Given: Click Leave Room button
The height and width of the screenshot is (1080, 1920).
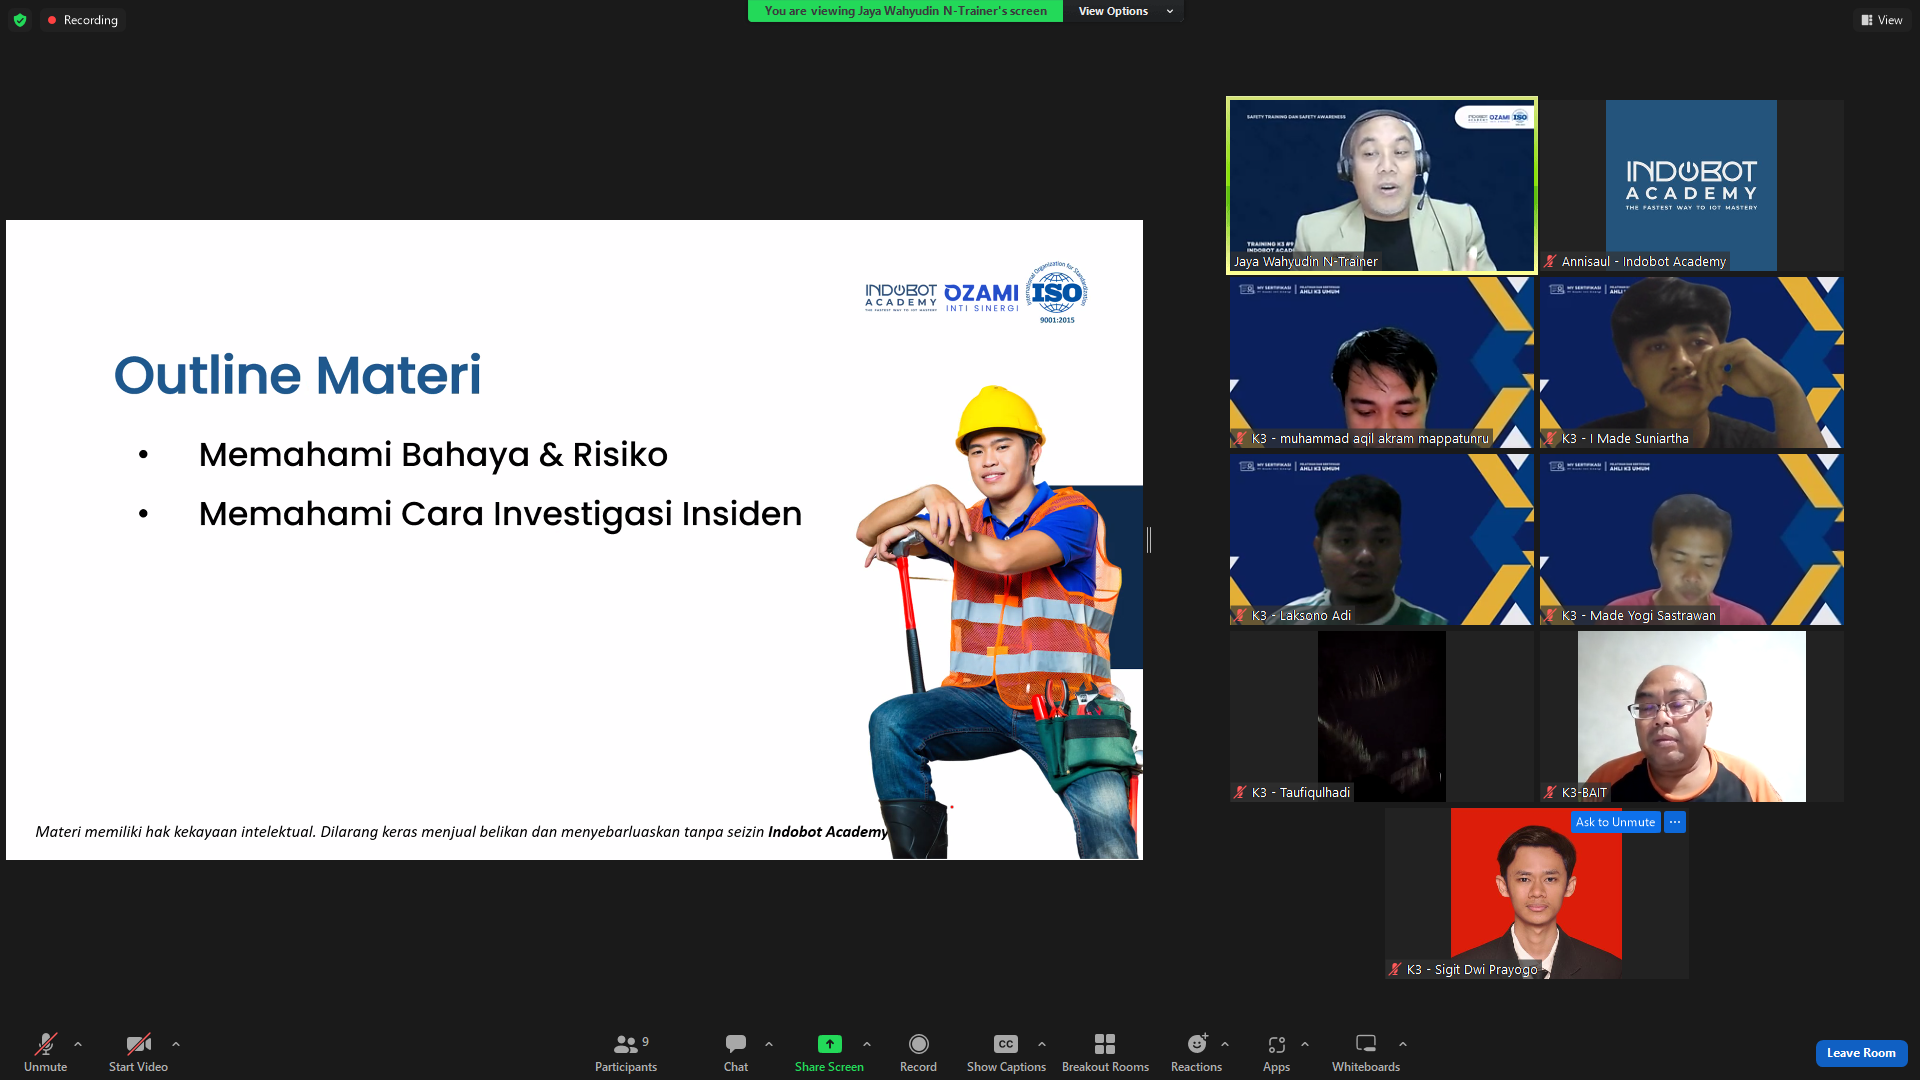Looking at the screenshot, I should 1859,1052.
